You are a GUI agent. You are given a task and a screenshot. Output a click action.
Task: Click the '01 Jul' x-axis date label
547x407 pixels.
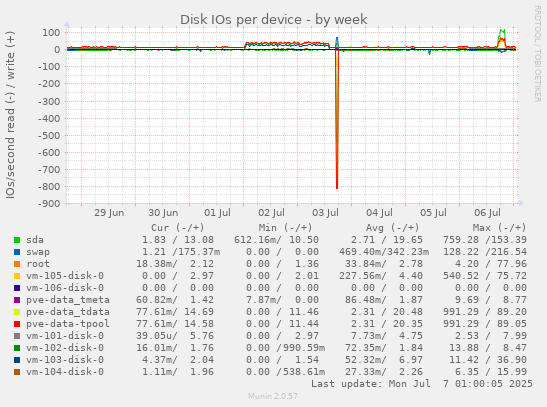click(x=217, y=213)
